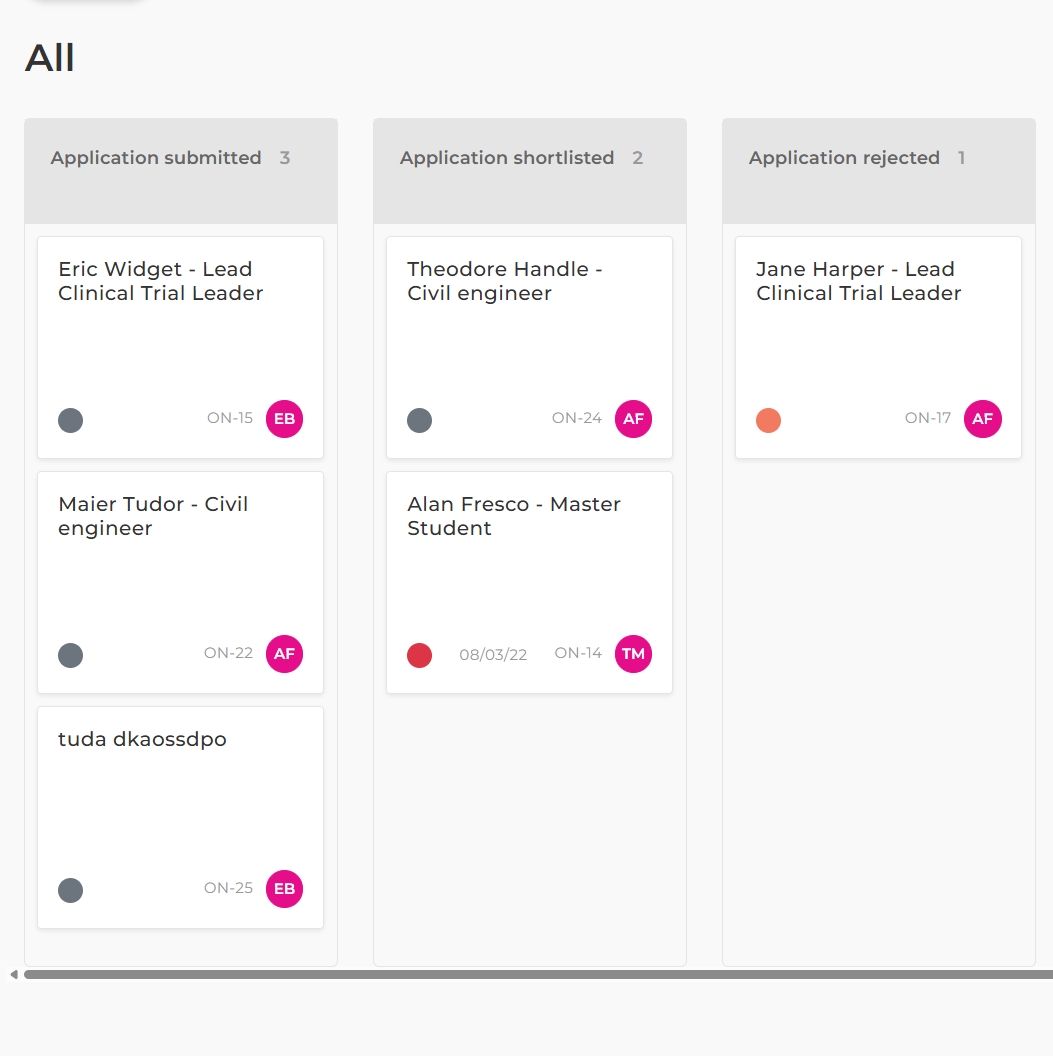This screenshot has height=1056, width=1053.
Task: Open Eric Widget - Lead Clinical Trial Leader card
Action: click(x=160, y=281)
